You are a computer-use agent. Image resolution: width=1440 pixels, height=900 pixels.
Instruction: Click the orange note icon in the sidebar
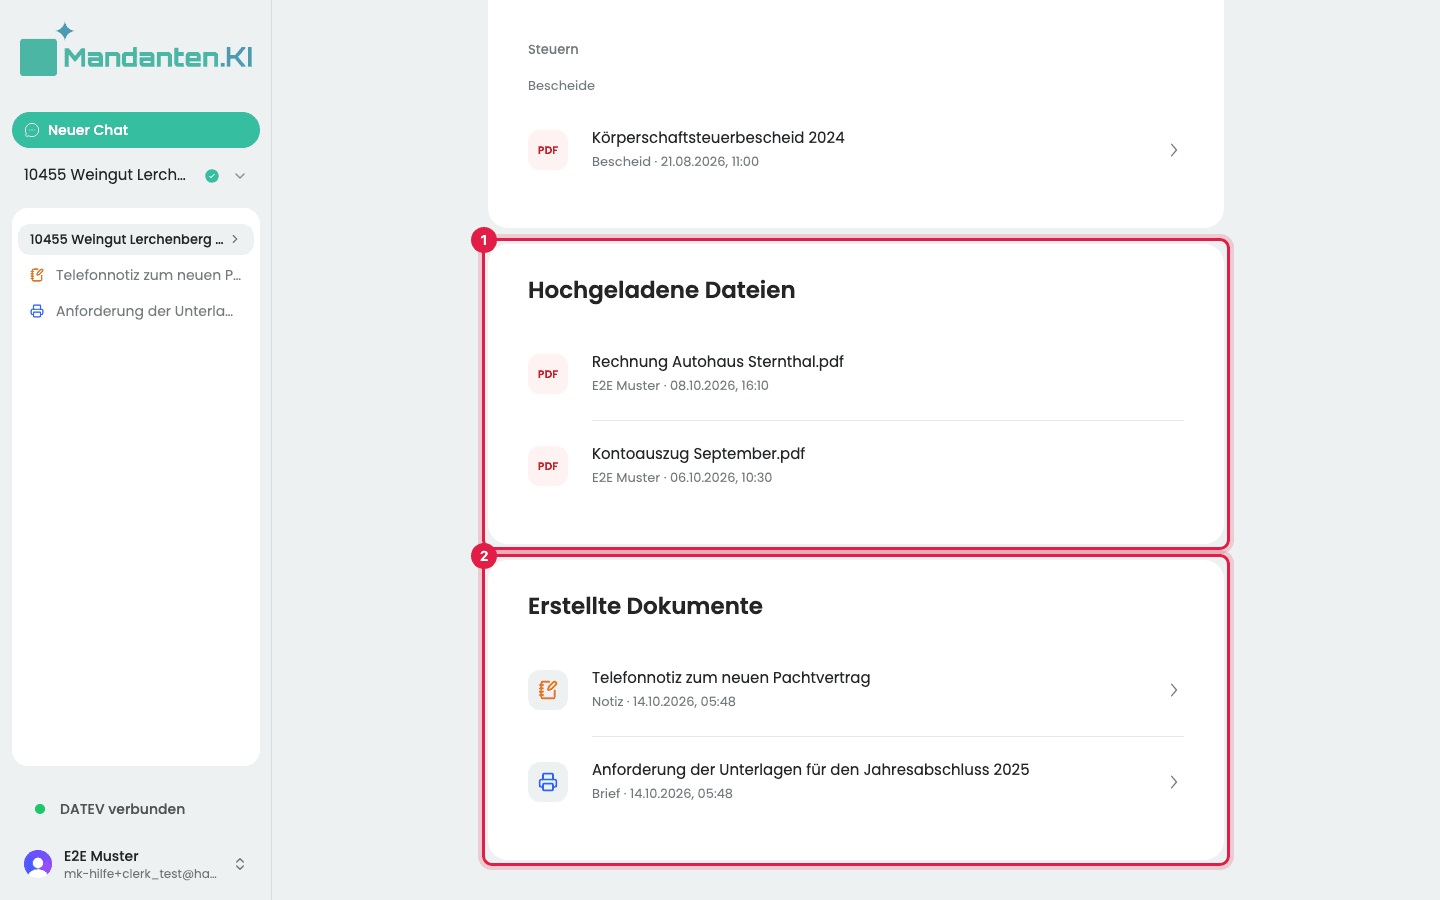tap(37, 275)
